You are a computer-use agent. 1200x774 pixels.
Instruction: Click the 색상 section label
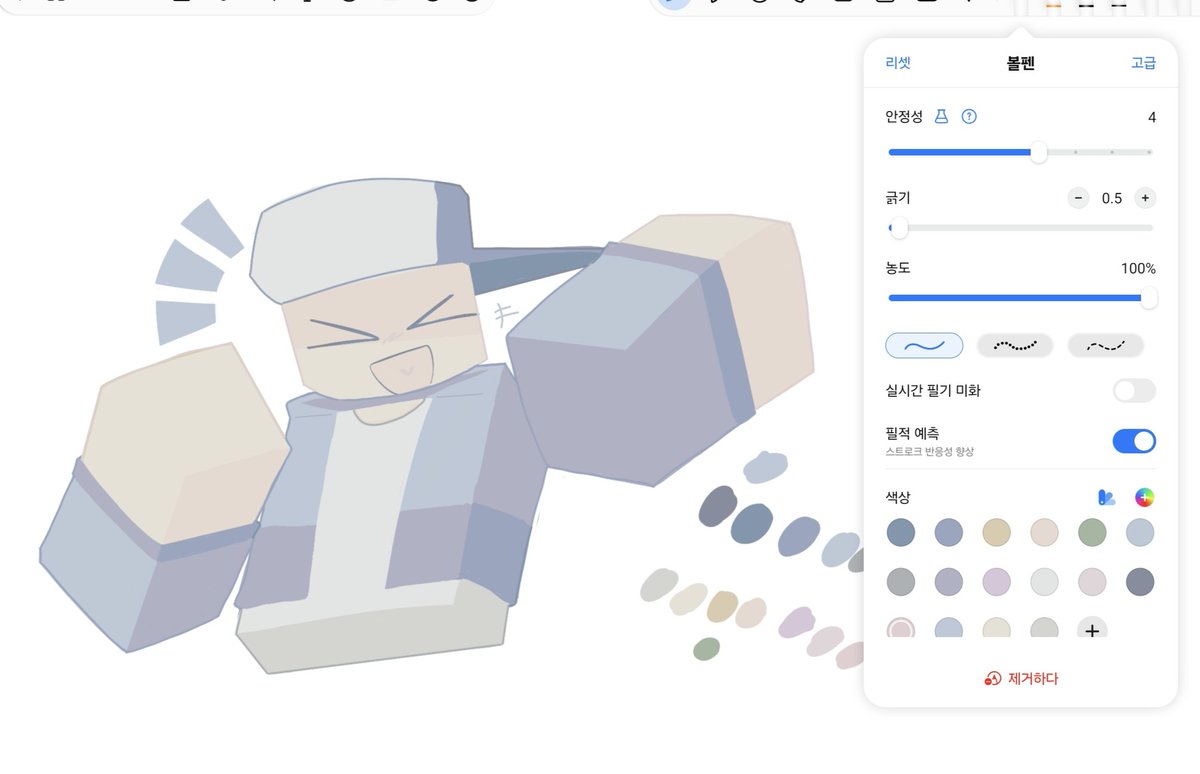898,497
